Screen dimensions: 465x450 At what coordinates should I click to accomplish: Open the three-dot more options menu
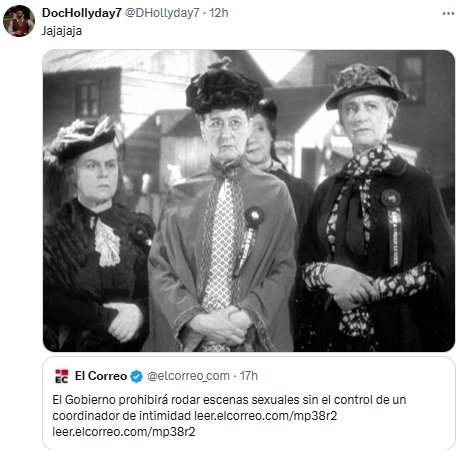[x=448, y=14]
